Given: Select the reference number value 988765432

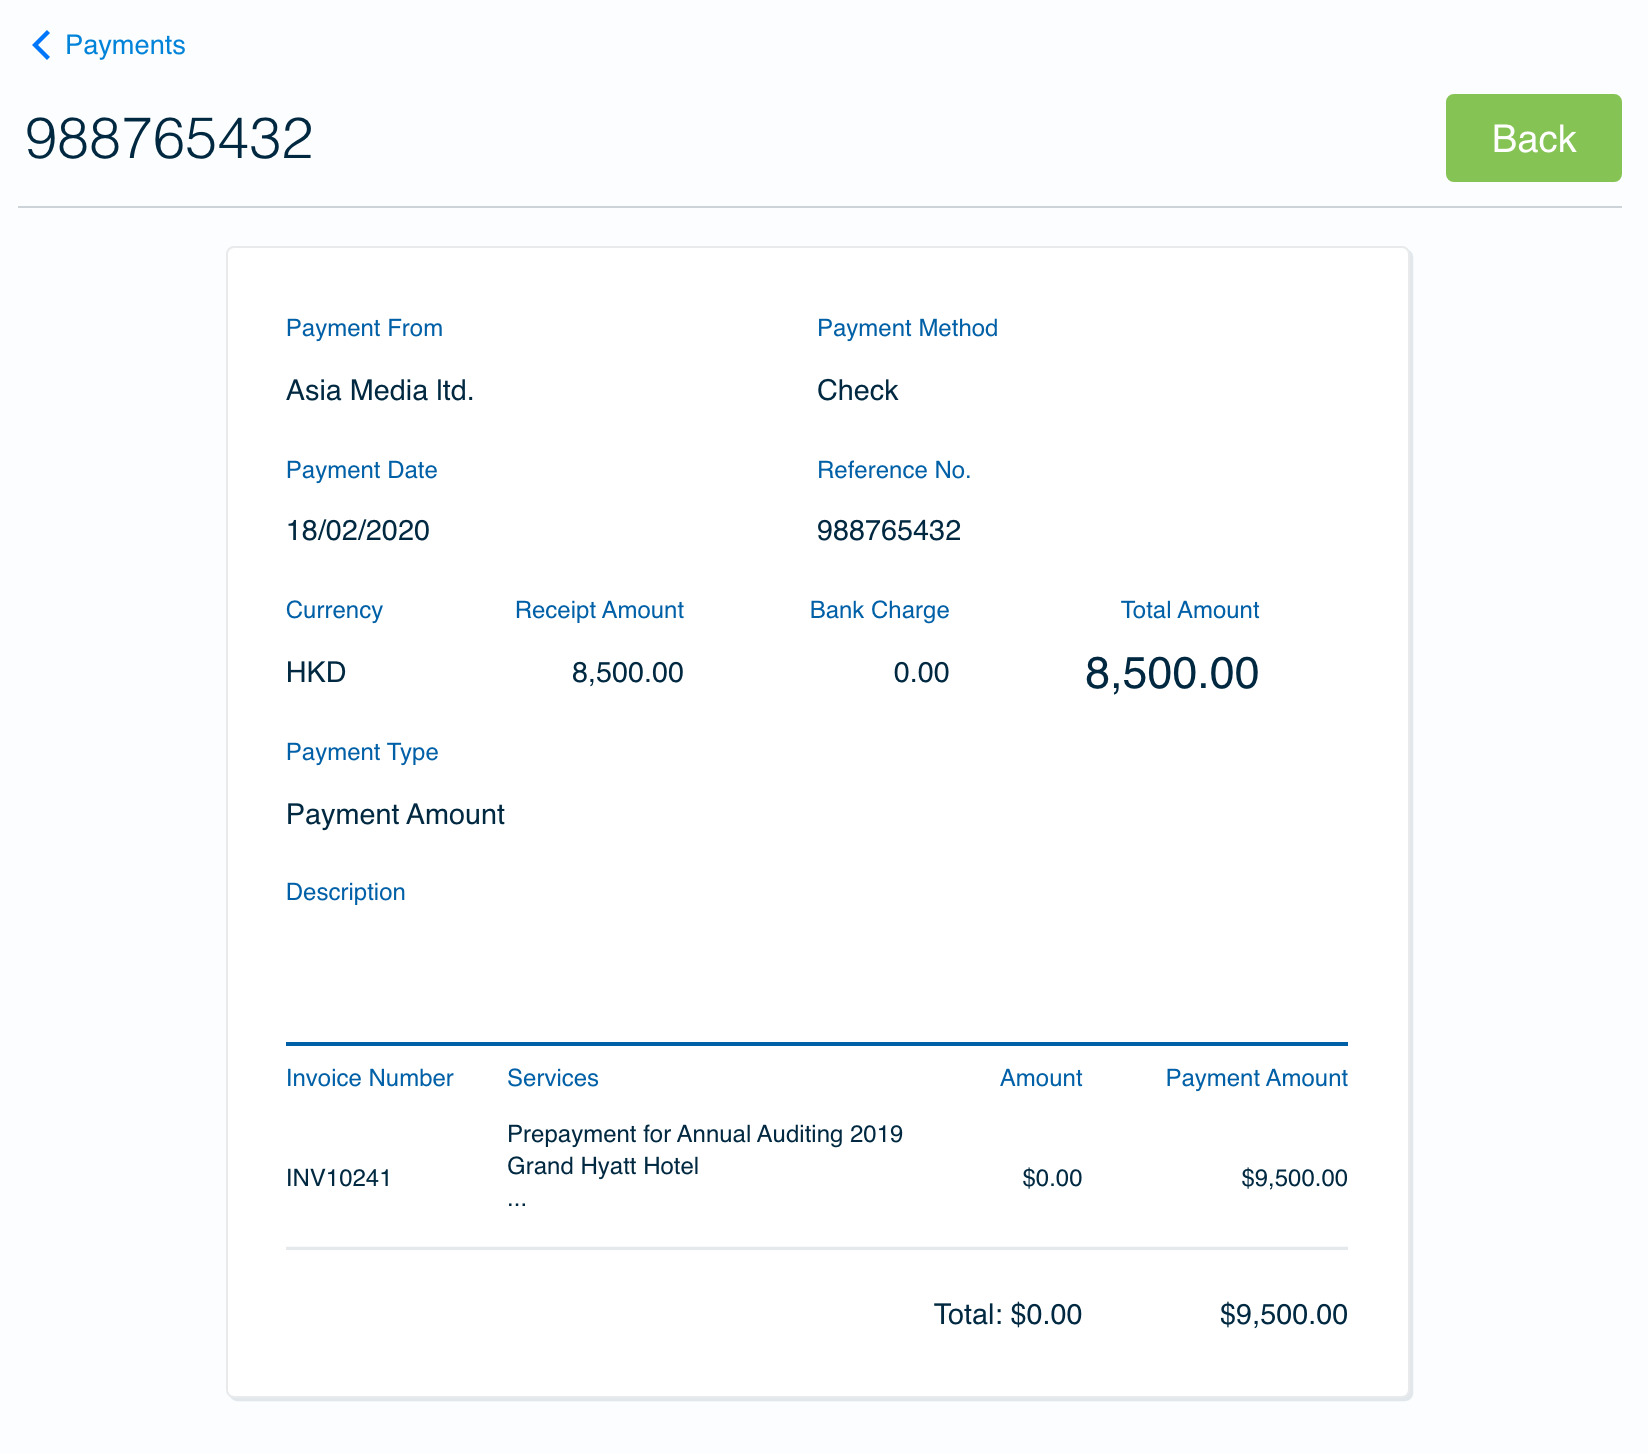Looking at the screenshot, I should 888,530.
